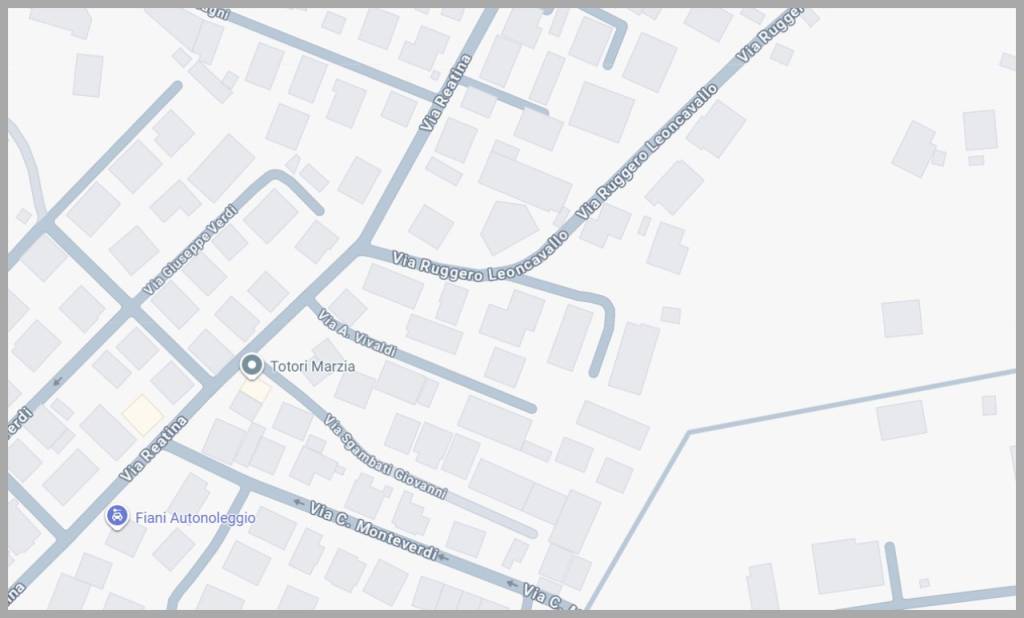Click junction of Via Reatina and Via Ruggero Leoncavallo
The height and width of the screenshot is (618, 1024).
tap(364, 246)
